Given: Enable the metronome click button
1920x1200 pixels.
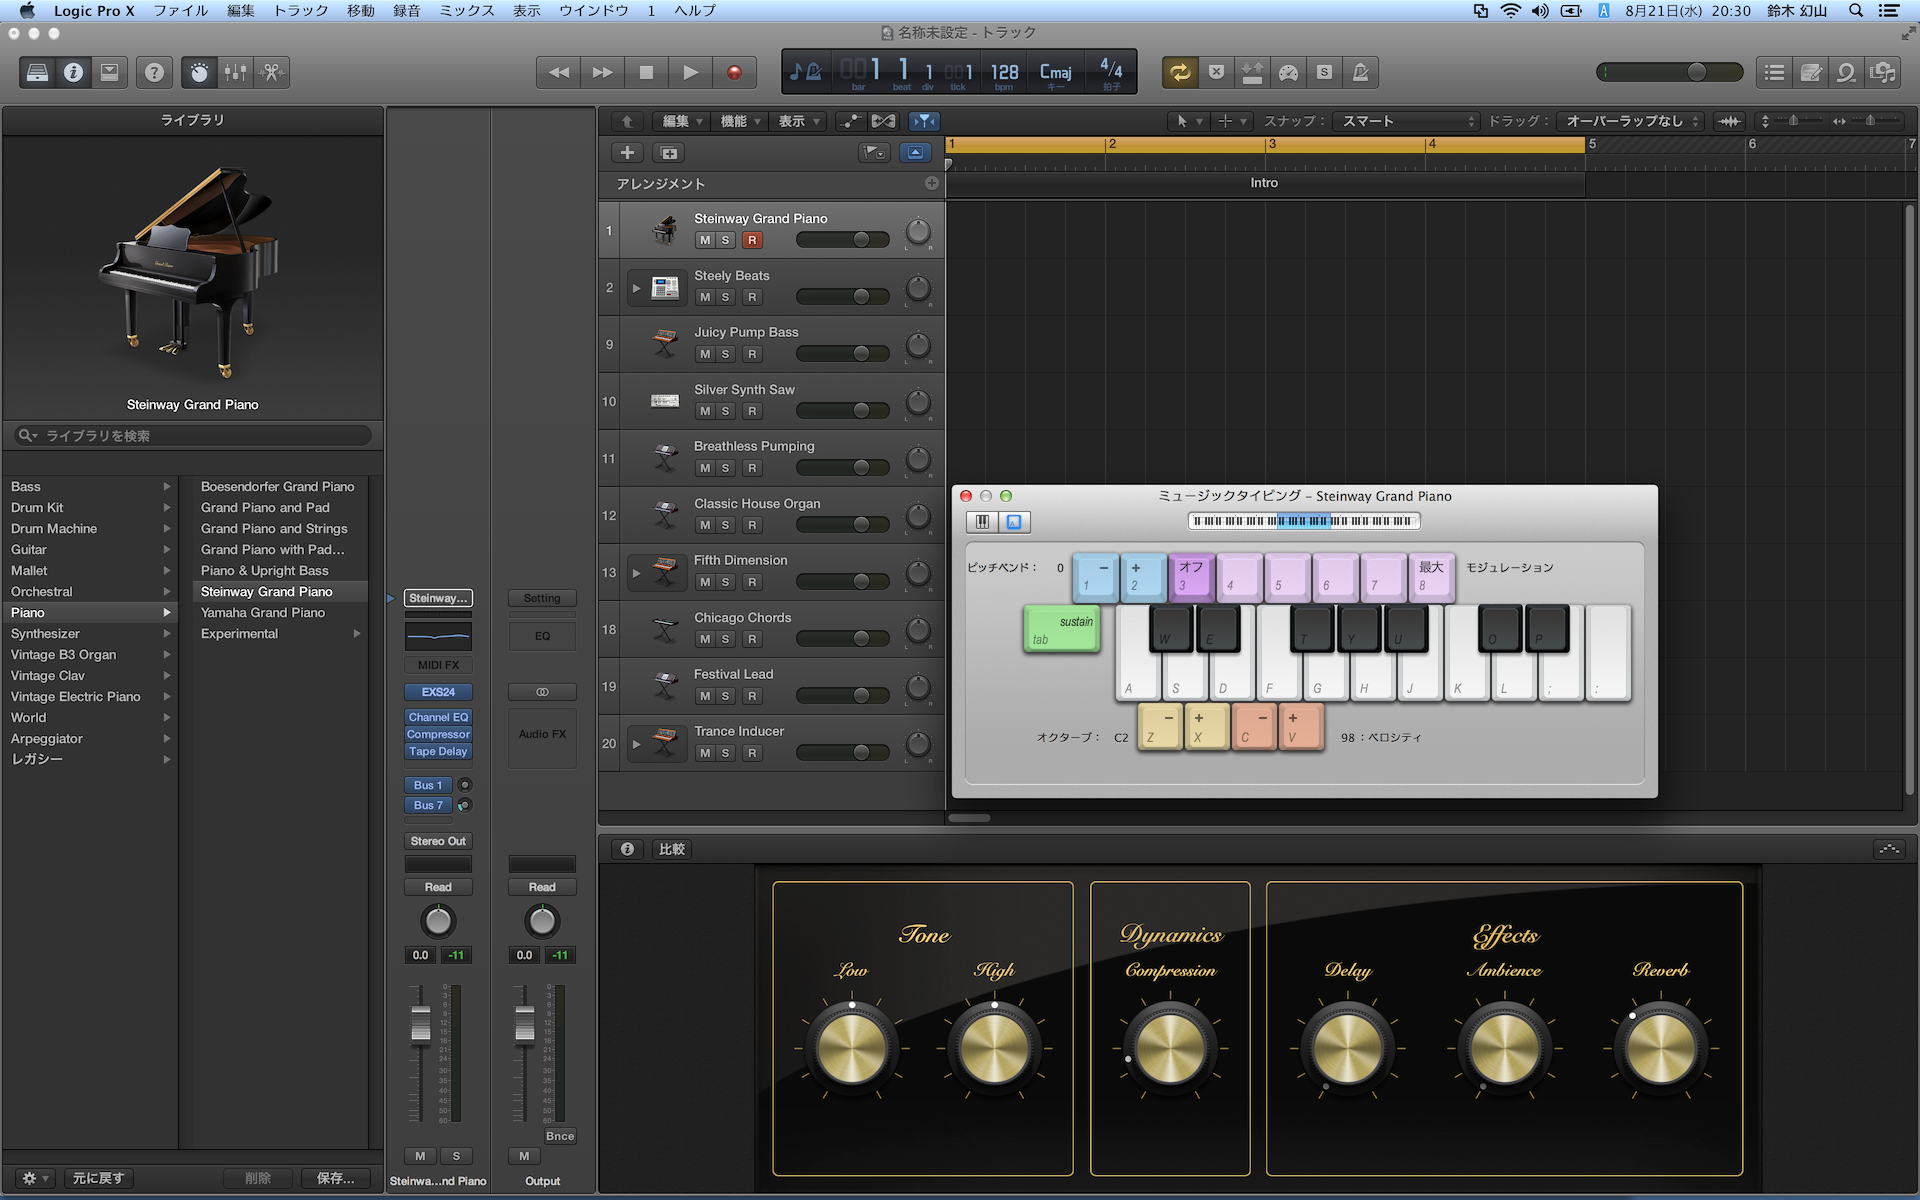Looking at the screenshot, I should (x=1361, y=72).
